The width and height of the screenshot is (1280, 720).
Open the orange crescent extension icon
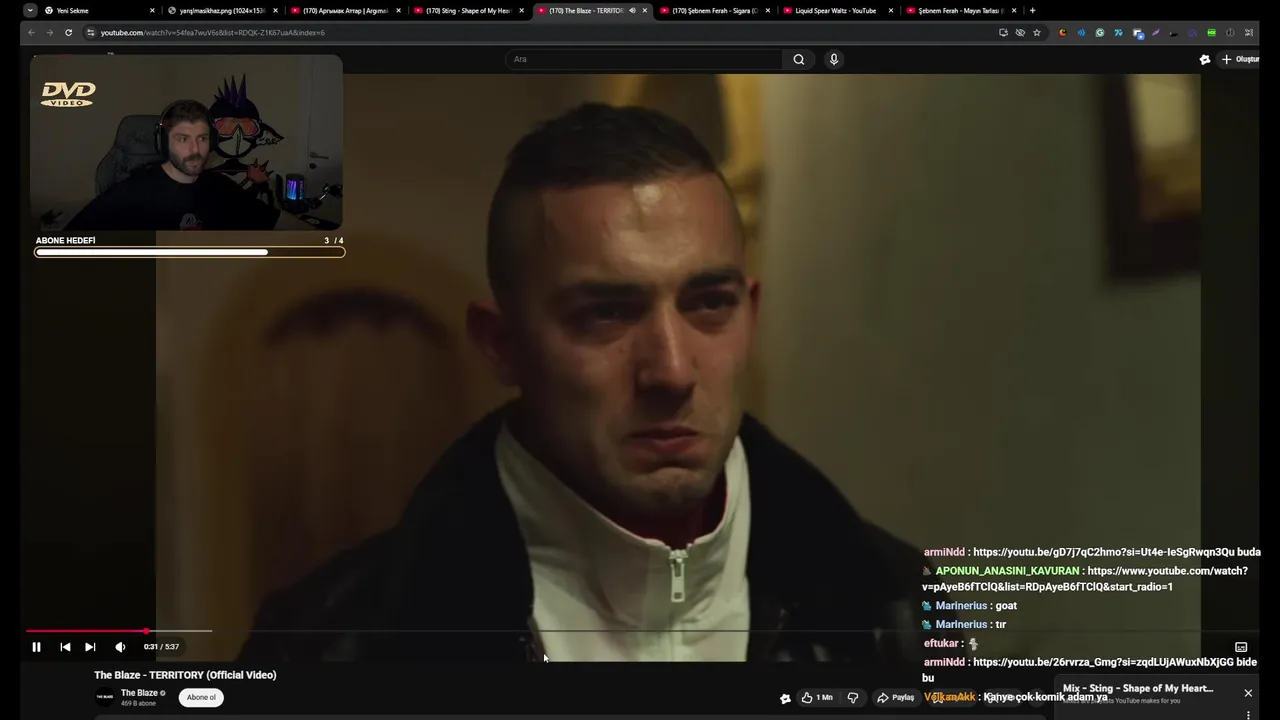pyautogui.click(x=1062, y=32)
